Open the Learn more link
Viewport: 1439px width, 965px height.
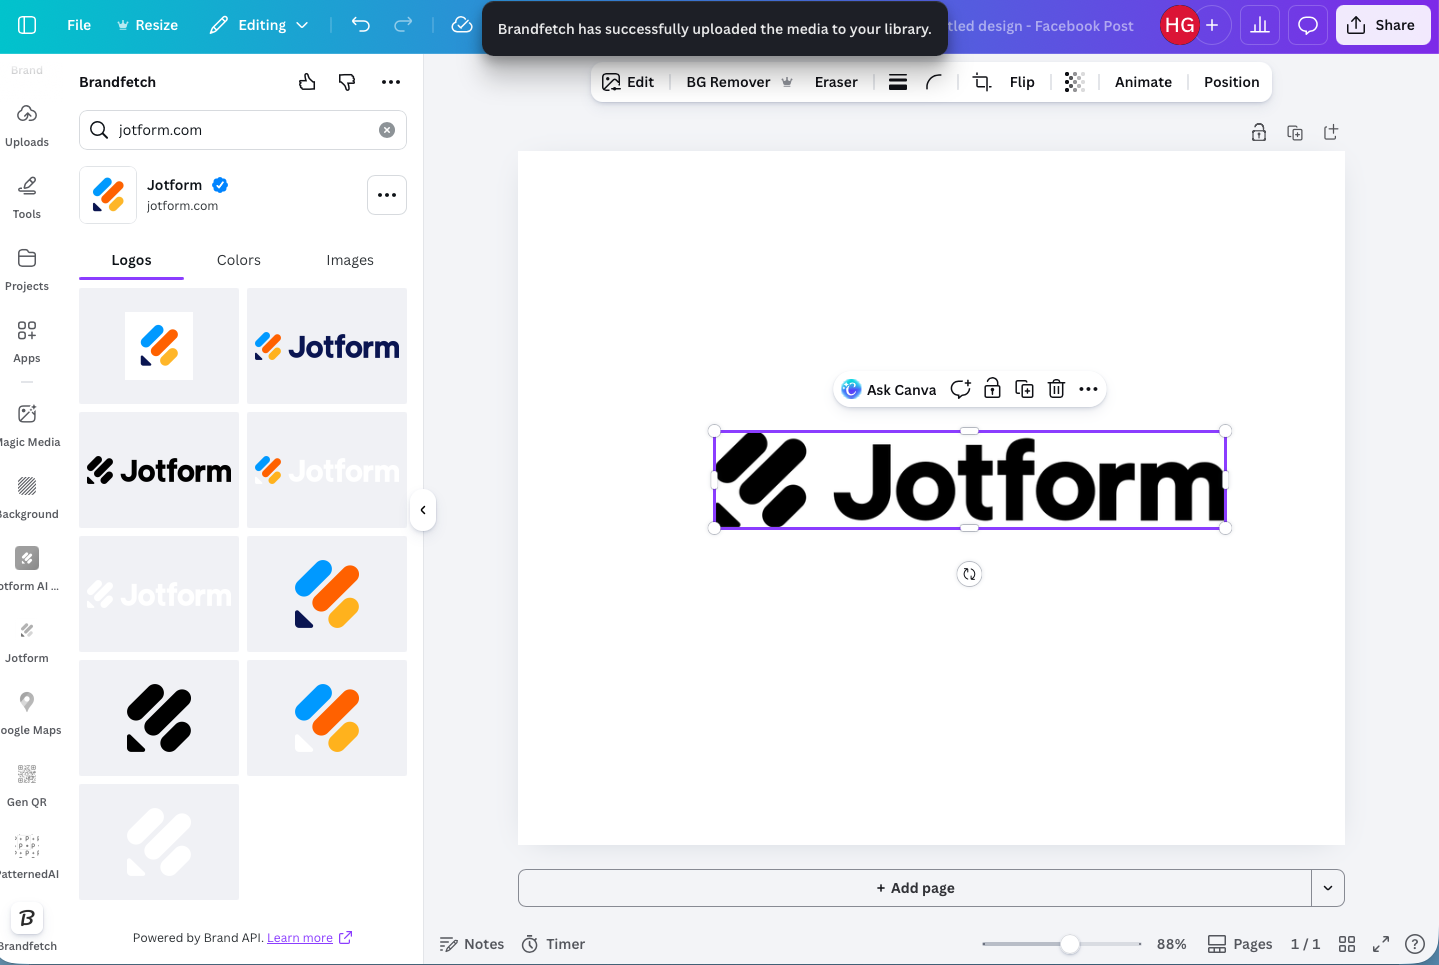point(300,937)
